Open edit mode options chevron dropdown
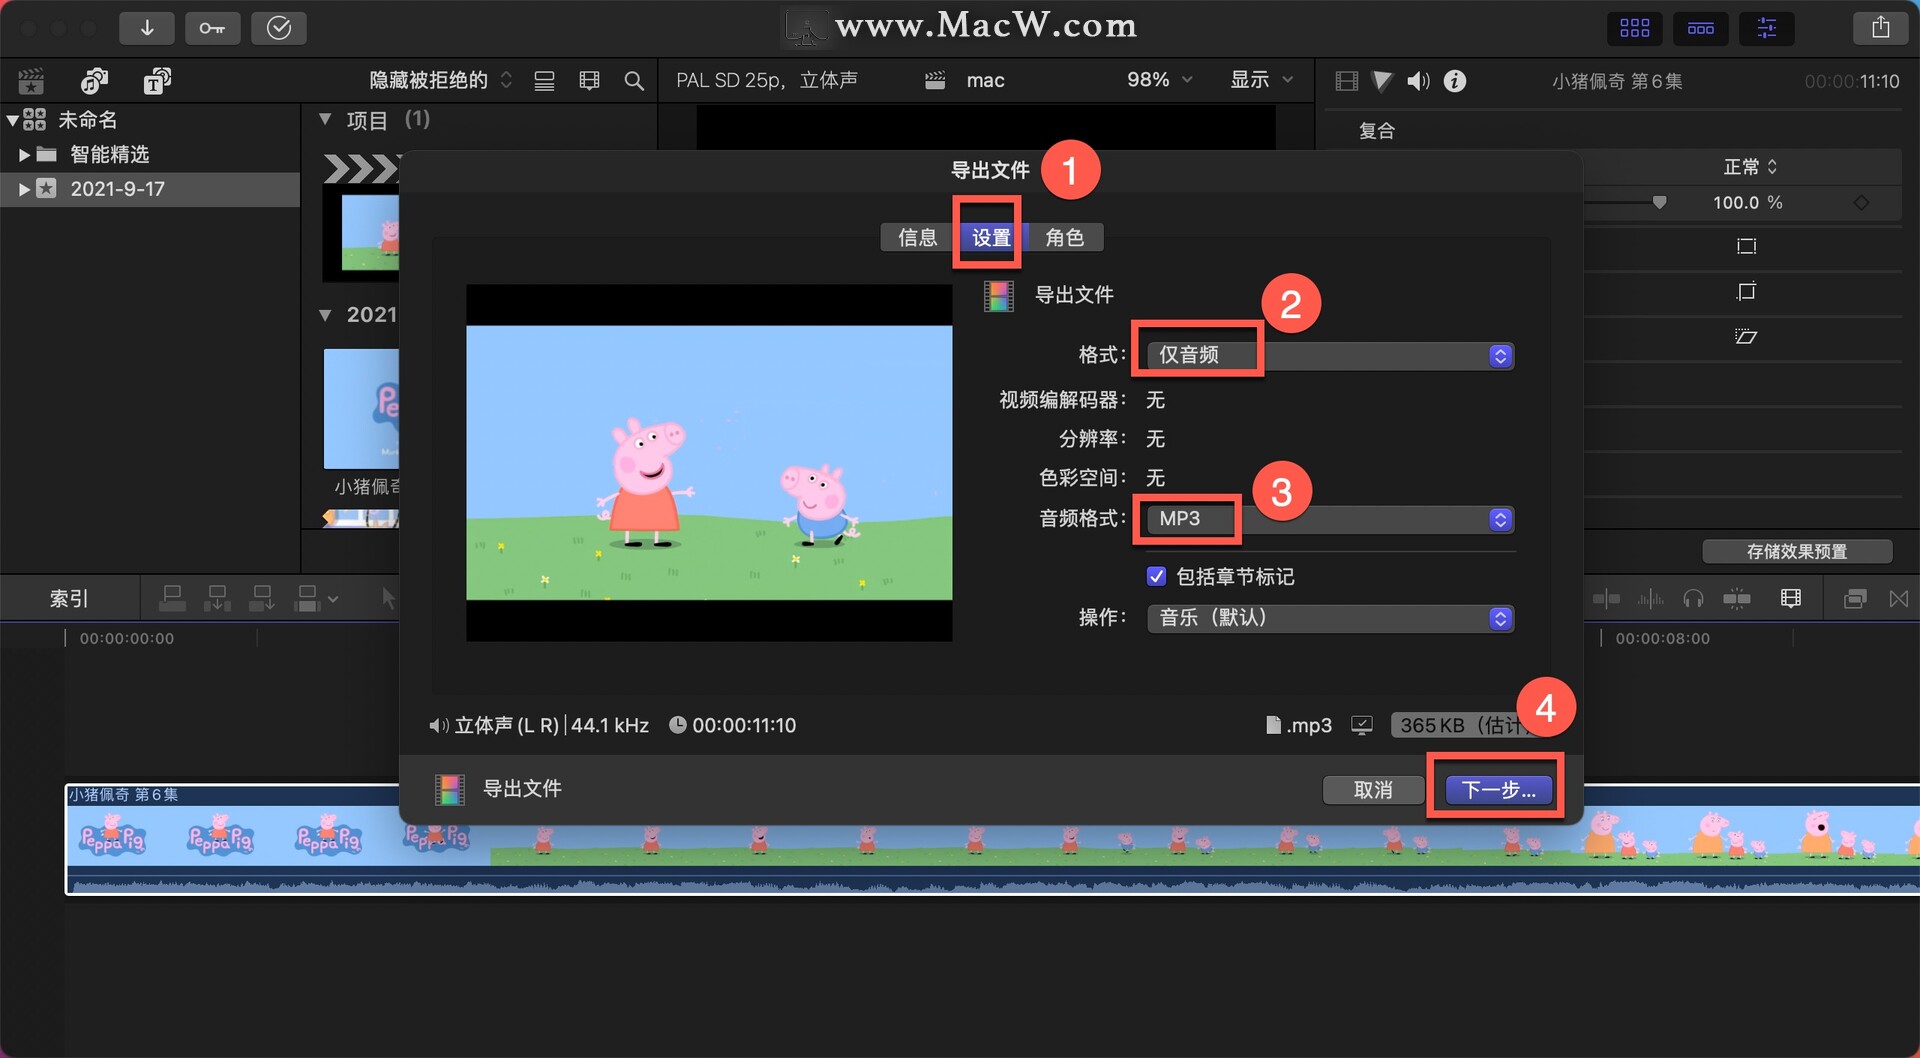 [x=333, y=600]
